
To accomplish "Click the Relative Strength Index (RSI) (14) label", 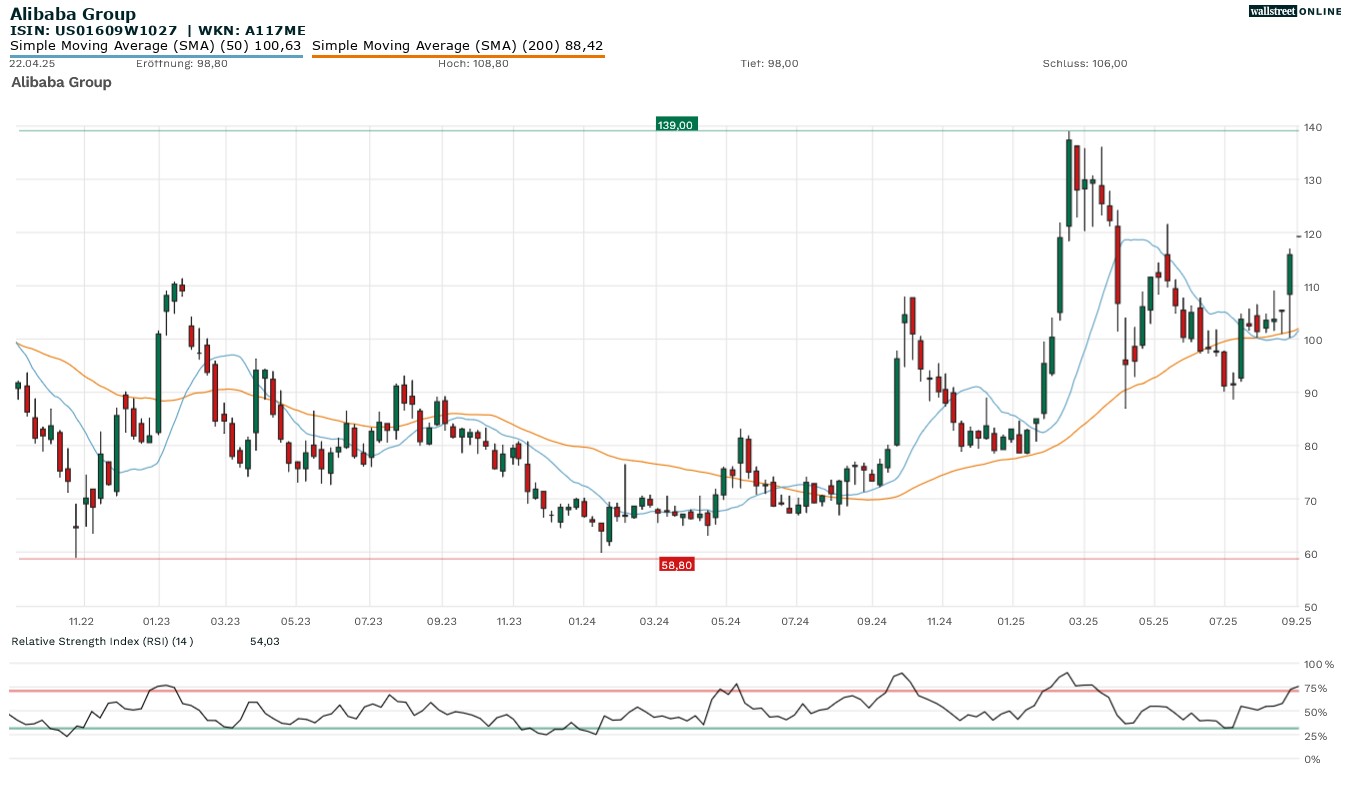I will 102,641.
